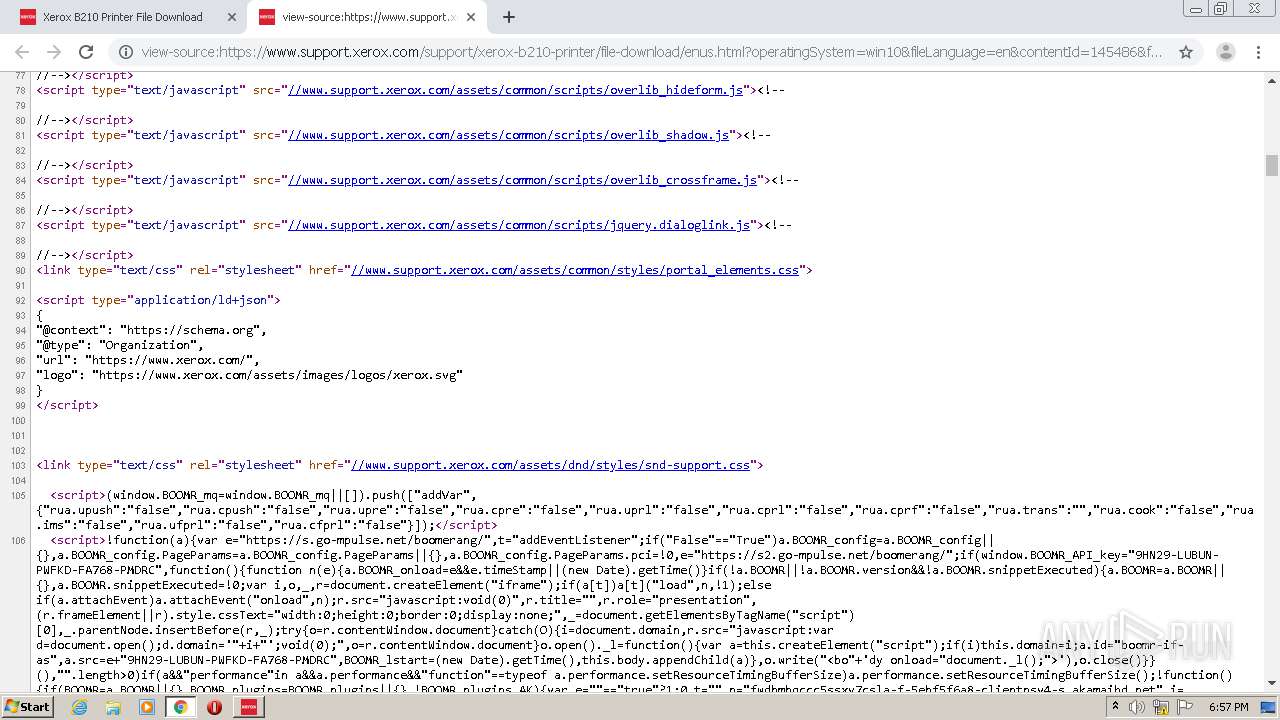Click the Action Center flag tray icon
The width and height of the screenshot is (1280, 720).
click(1183, 707)
